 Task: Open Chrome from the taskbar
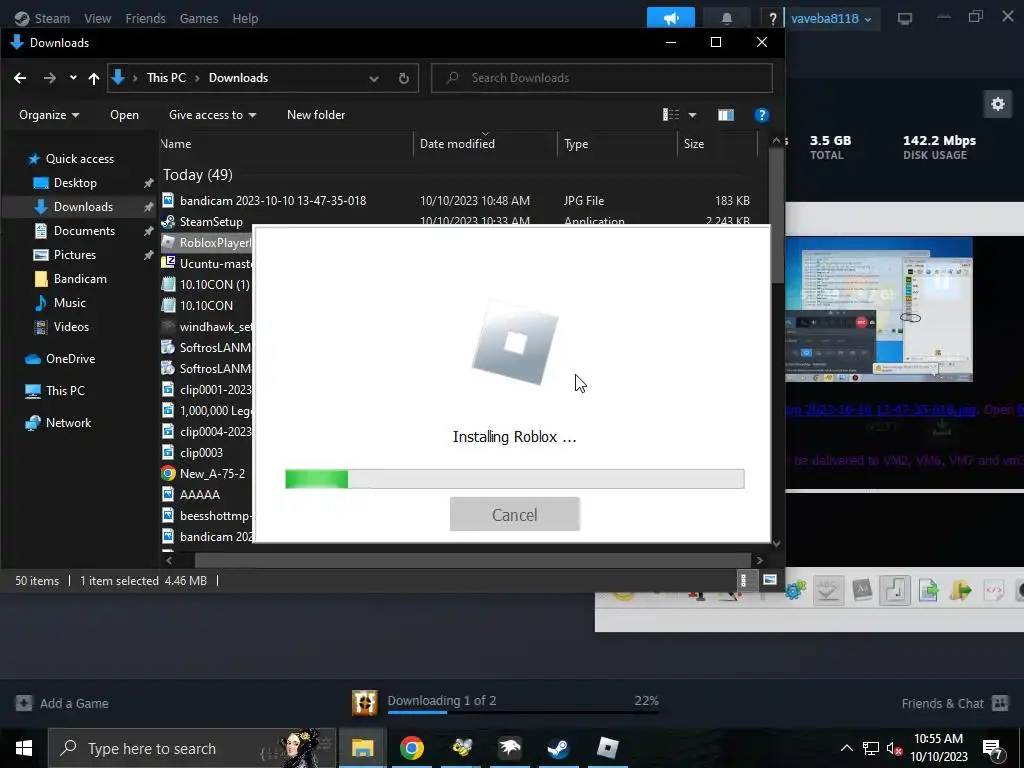pyautogui.click(x=411, y=748)
